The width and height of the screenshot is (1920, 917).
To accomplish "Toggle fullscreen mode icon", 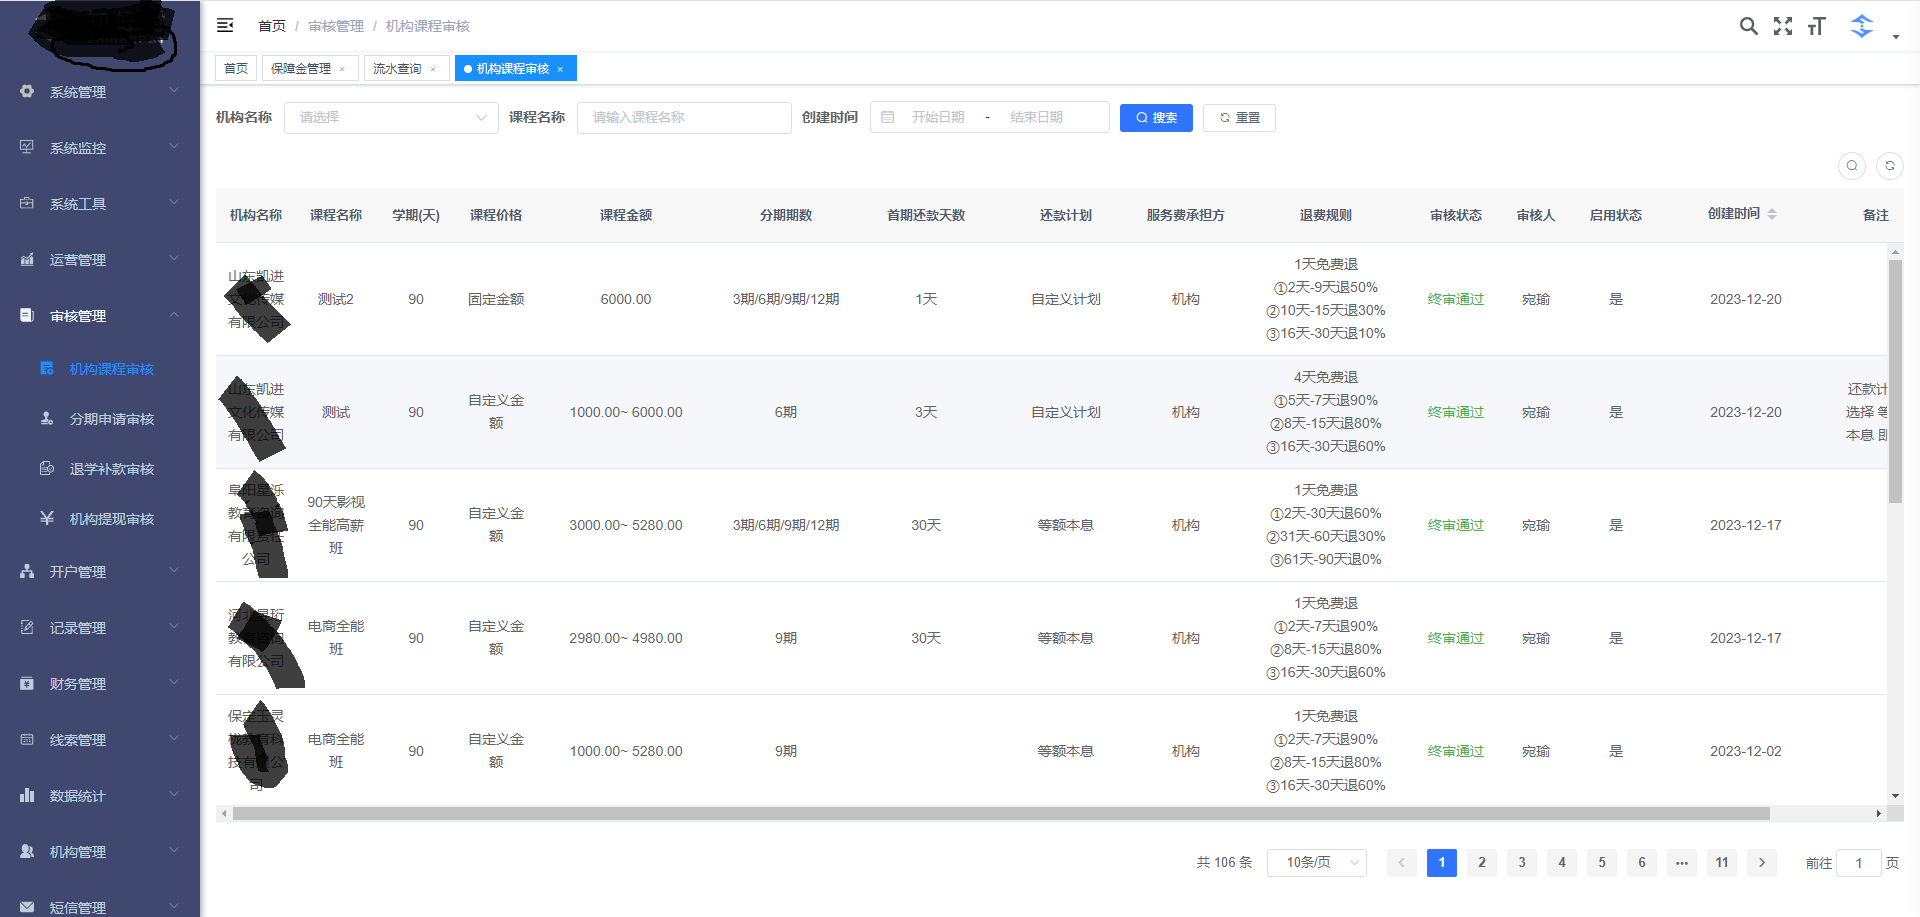I will [x=1783, y=26].
